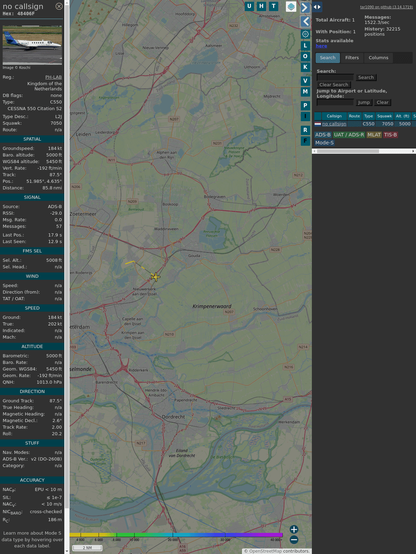Image resolution: width=416 pixels, height=554 pixels.
Task: Open the stats 'here' link
Action: 321,46
